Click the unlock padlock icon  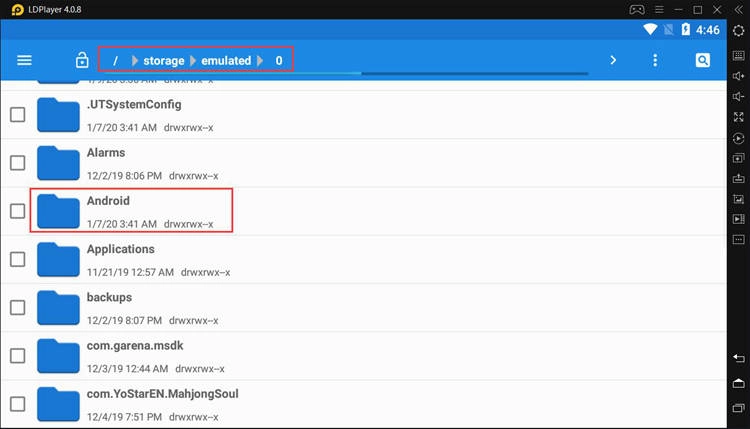click(82, 61)
